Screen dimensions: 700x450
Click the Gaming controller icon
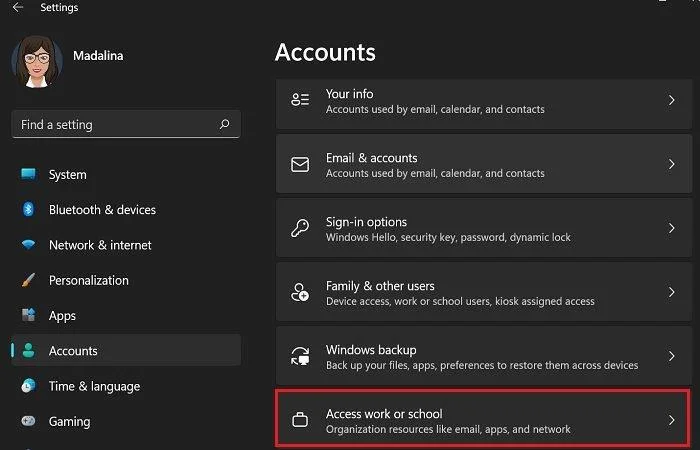pos(29,421)
